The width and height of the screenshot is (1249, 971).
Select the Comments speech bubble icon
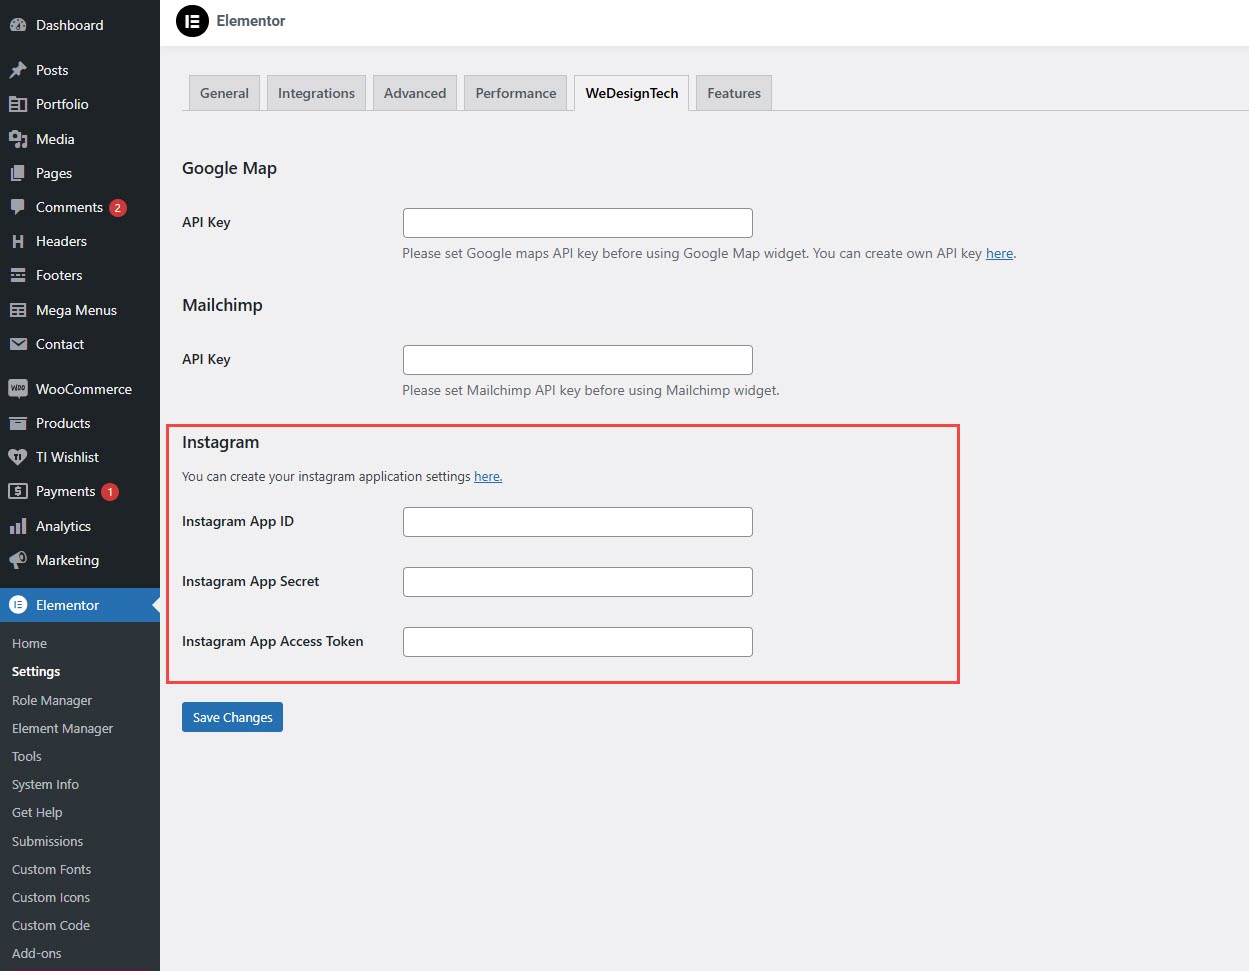coord(18,207)
